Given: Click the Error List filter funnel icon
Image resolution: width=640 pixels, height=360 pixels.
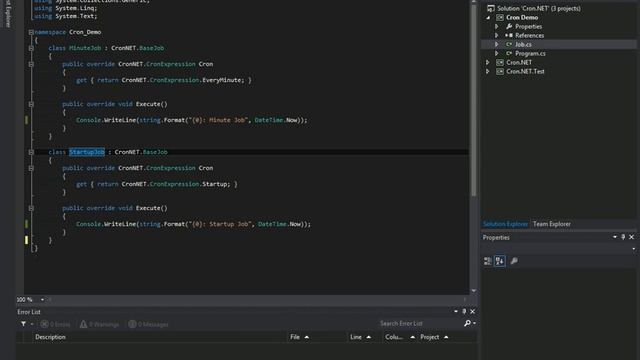Looking at the screenshot, I should tap(24, 324).
